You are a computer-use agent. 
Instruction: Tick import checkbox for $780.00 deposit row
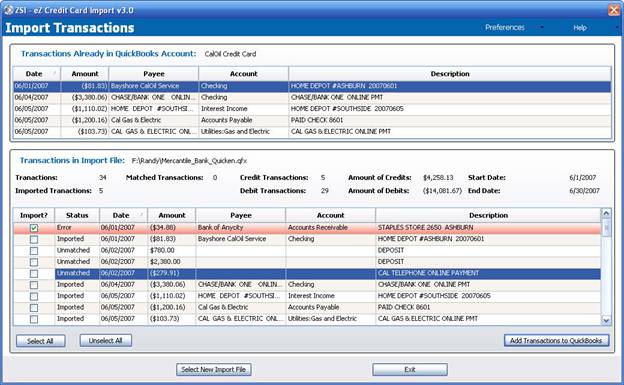point(34,251)
